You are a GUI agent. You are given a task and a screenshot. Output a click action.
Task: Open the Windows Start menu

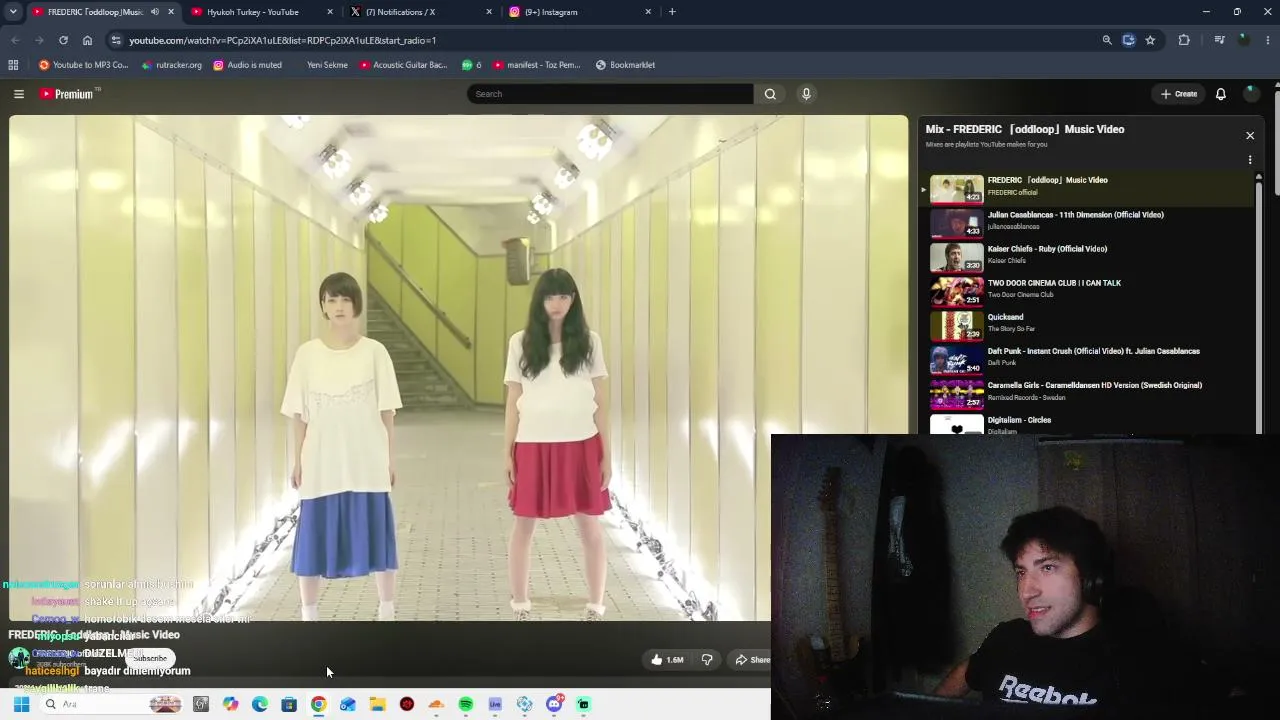pyautogui.click(x=21, y=704)
